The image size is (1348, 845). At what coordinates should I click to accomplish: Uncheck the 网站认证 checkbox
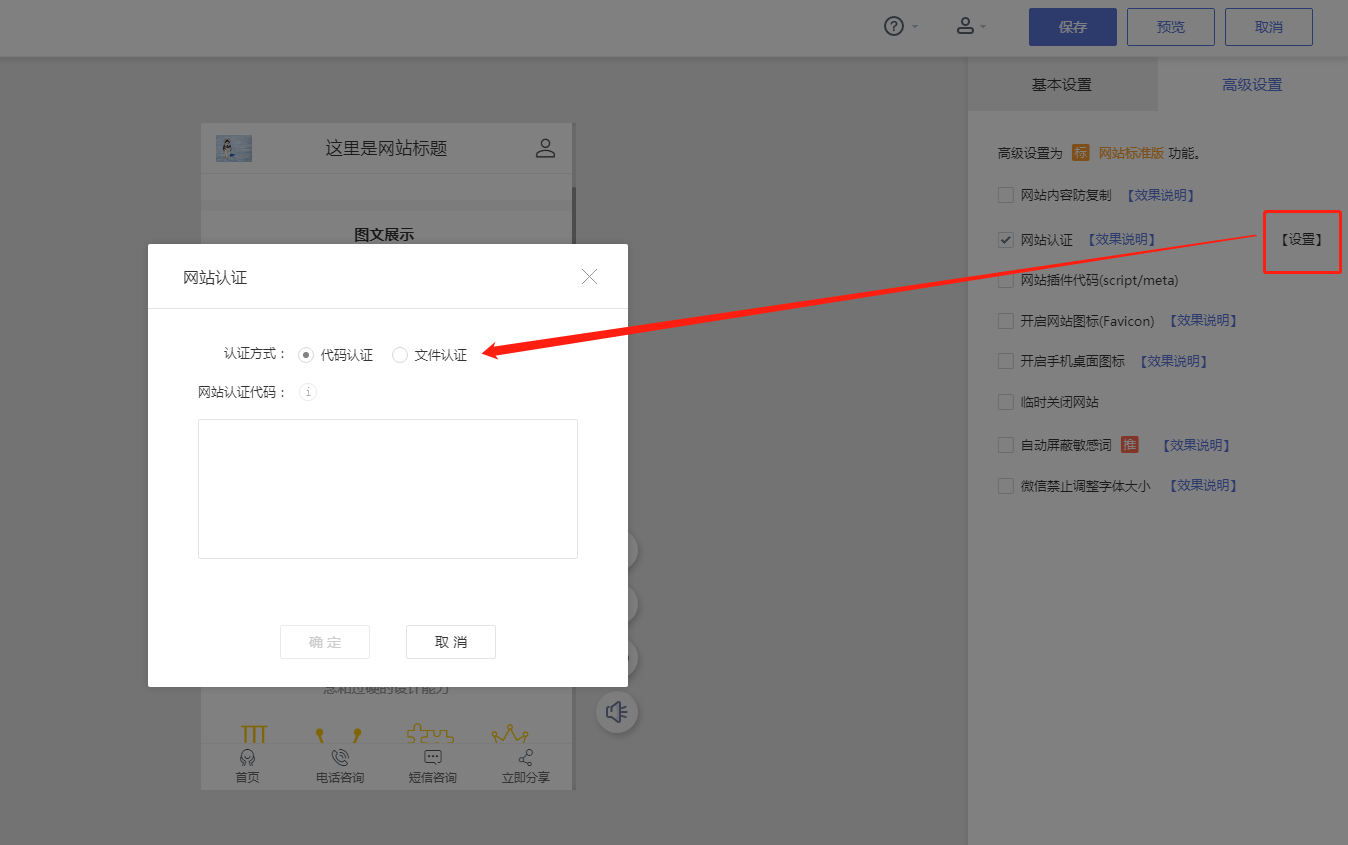tap(1006, 240)
